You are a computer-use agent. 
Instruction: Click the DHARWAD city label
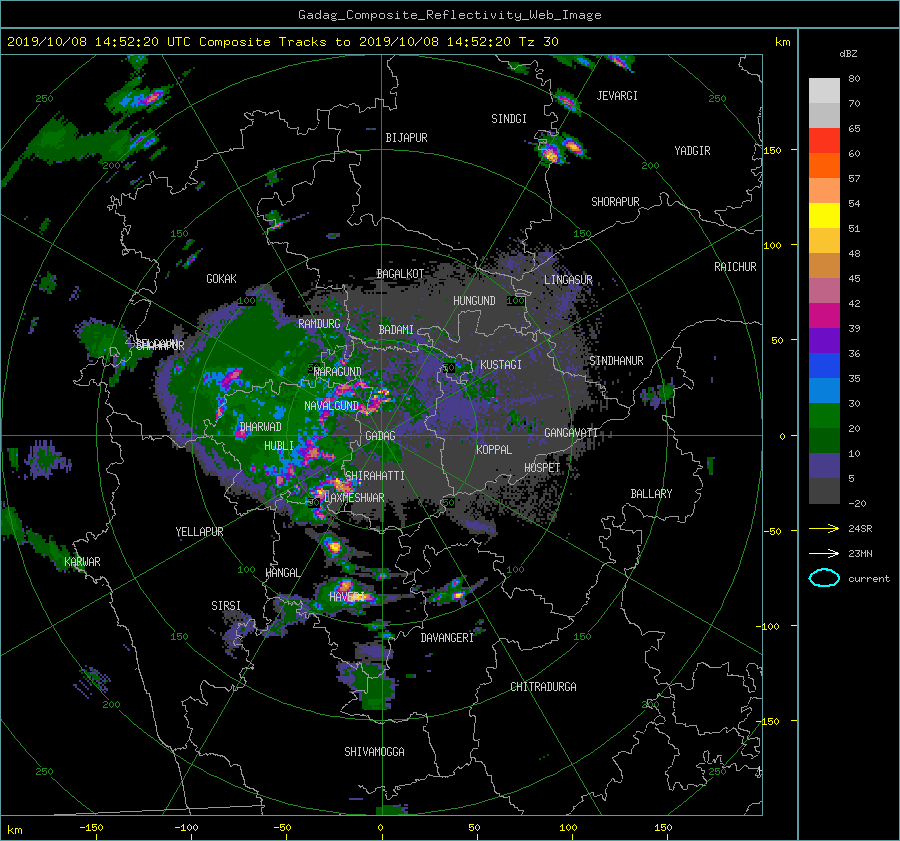pos(260,427)
